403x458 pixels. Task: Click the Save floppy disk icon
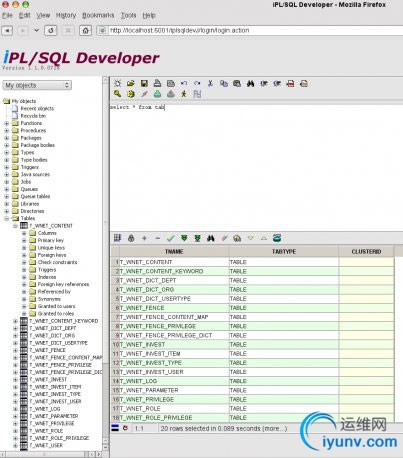pyautogui.click(x=144, y=83)
